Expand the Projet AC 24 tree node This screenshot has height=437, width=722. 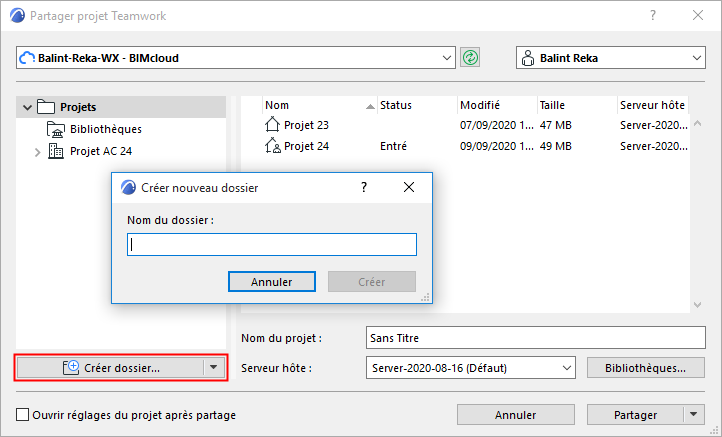[x=37, y=151]
